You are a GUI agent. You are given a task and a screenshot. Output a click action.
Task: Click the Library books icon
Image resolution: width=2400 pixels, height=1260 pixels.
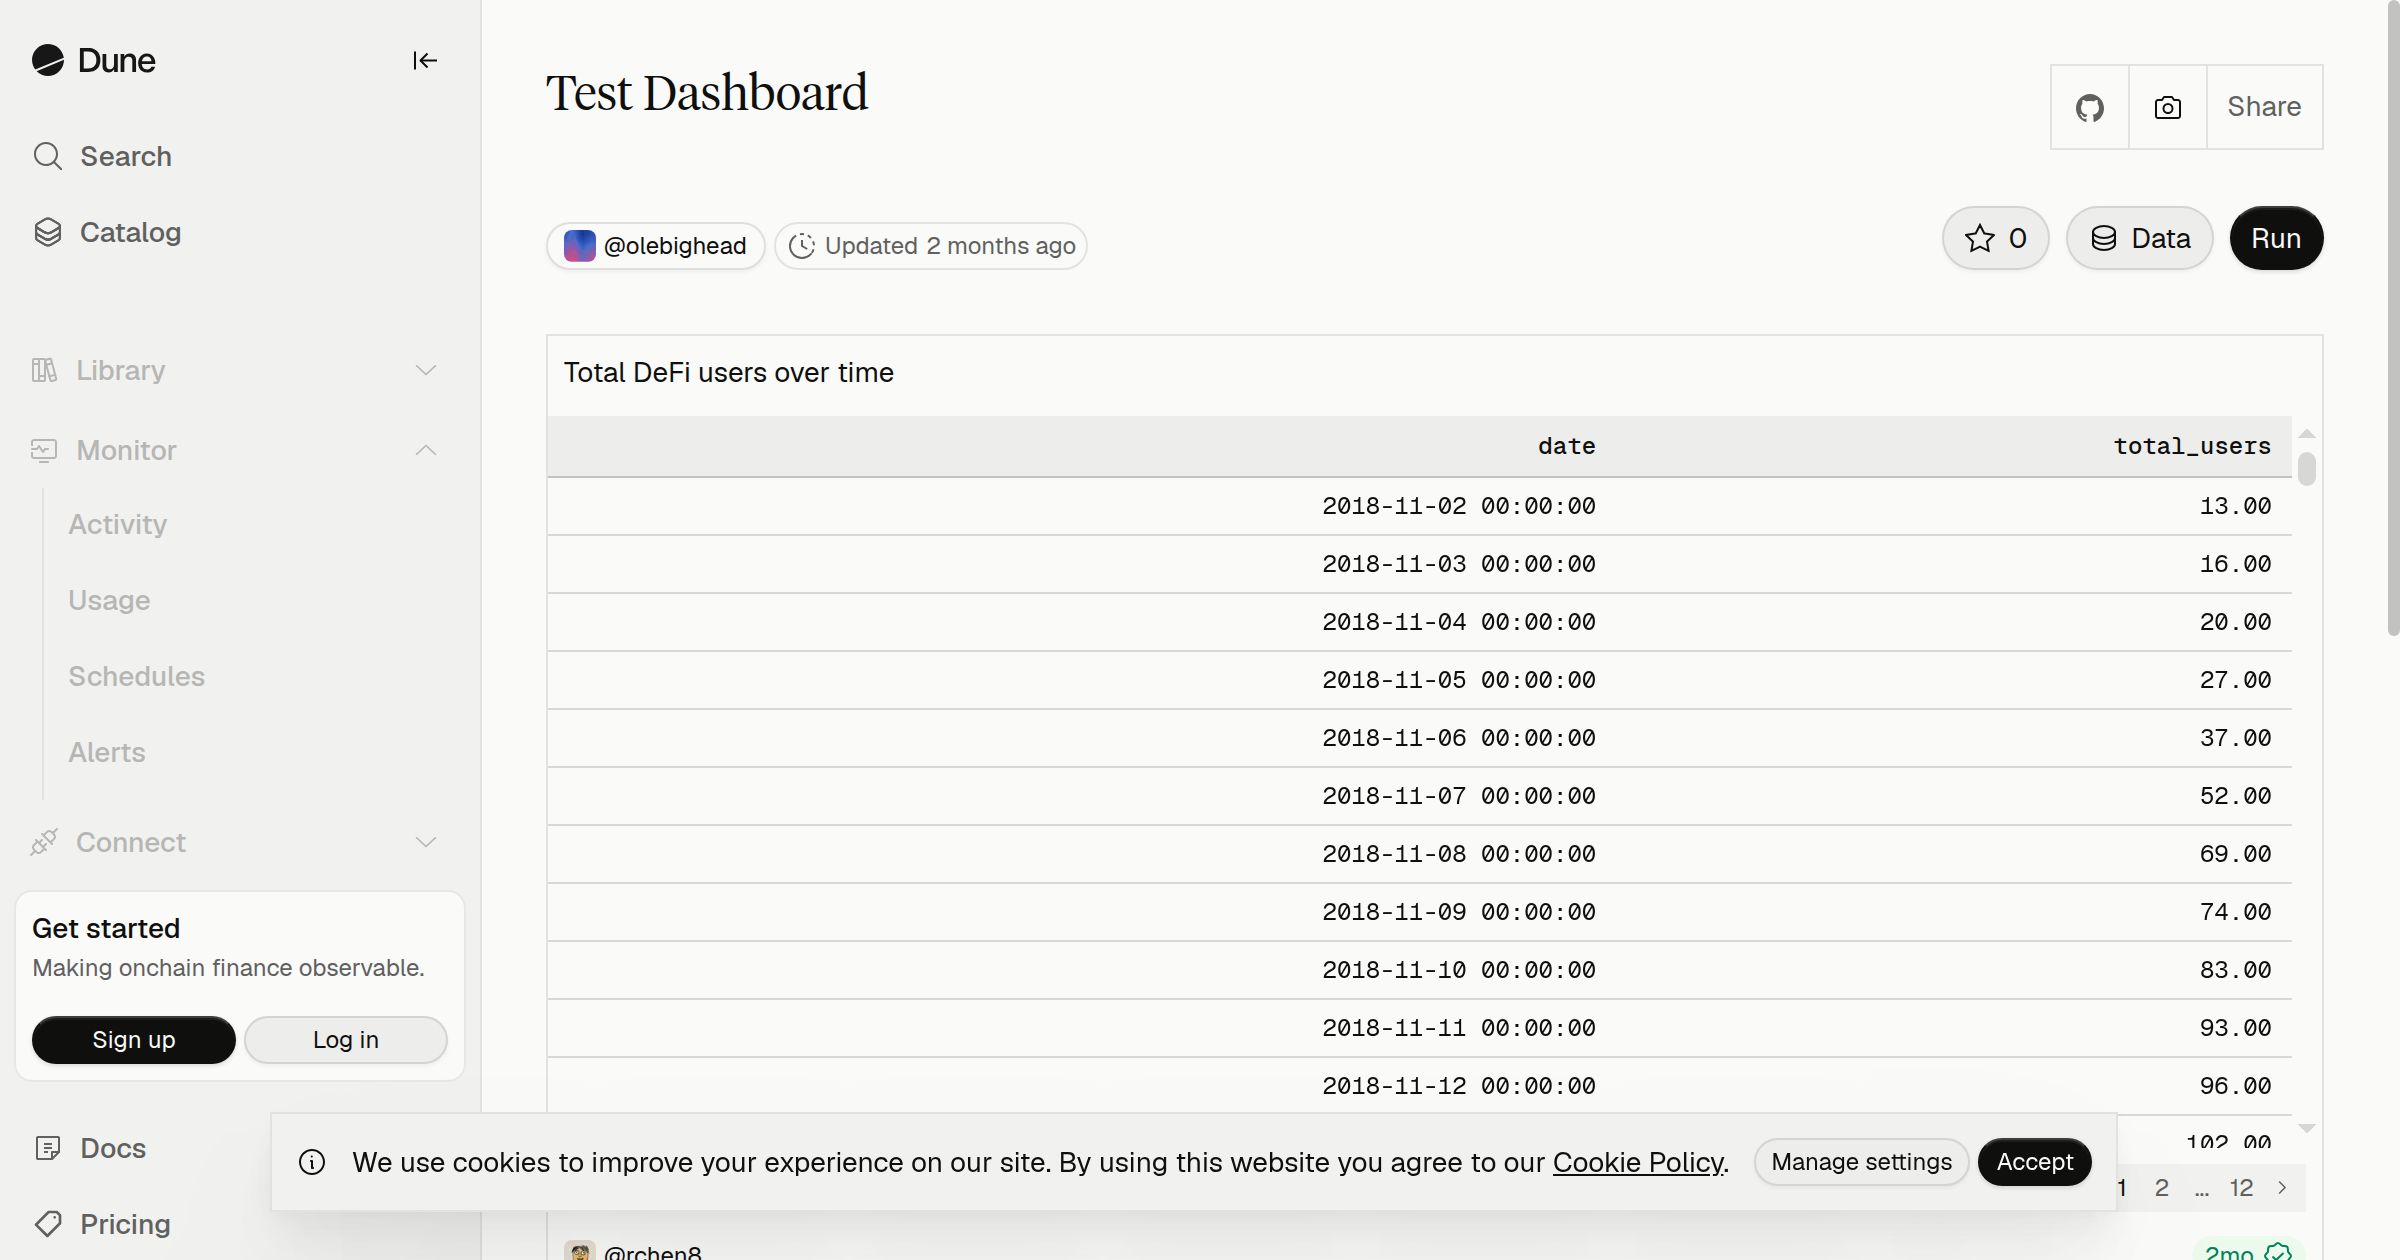(x=44, y=370)
